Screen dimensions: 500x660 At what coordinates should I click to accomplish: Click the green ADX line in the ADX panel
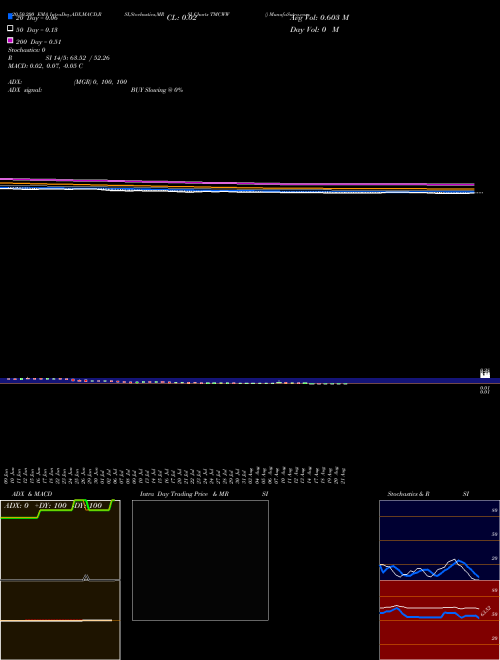(x=55, y=510)
